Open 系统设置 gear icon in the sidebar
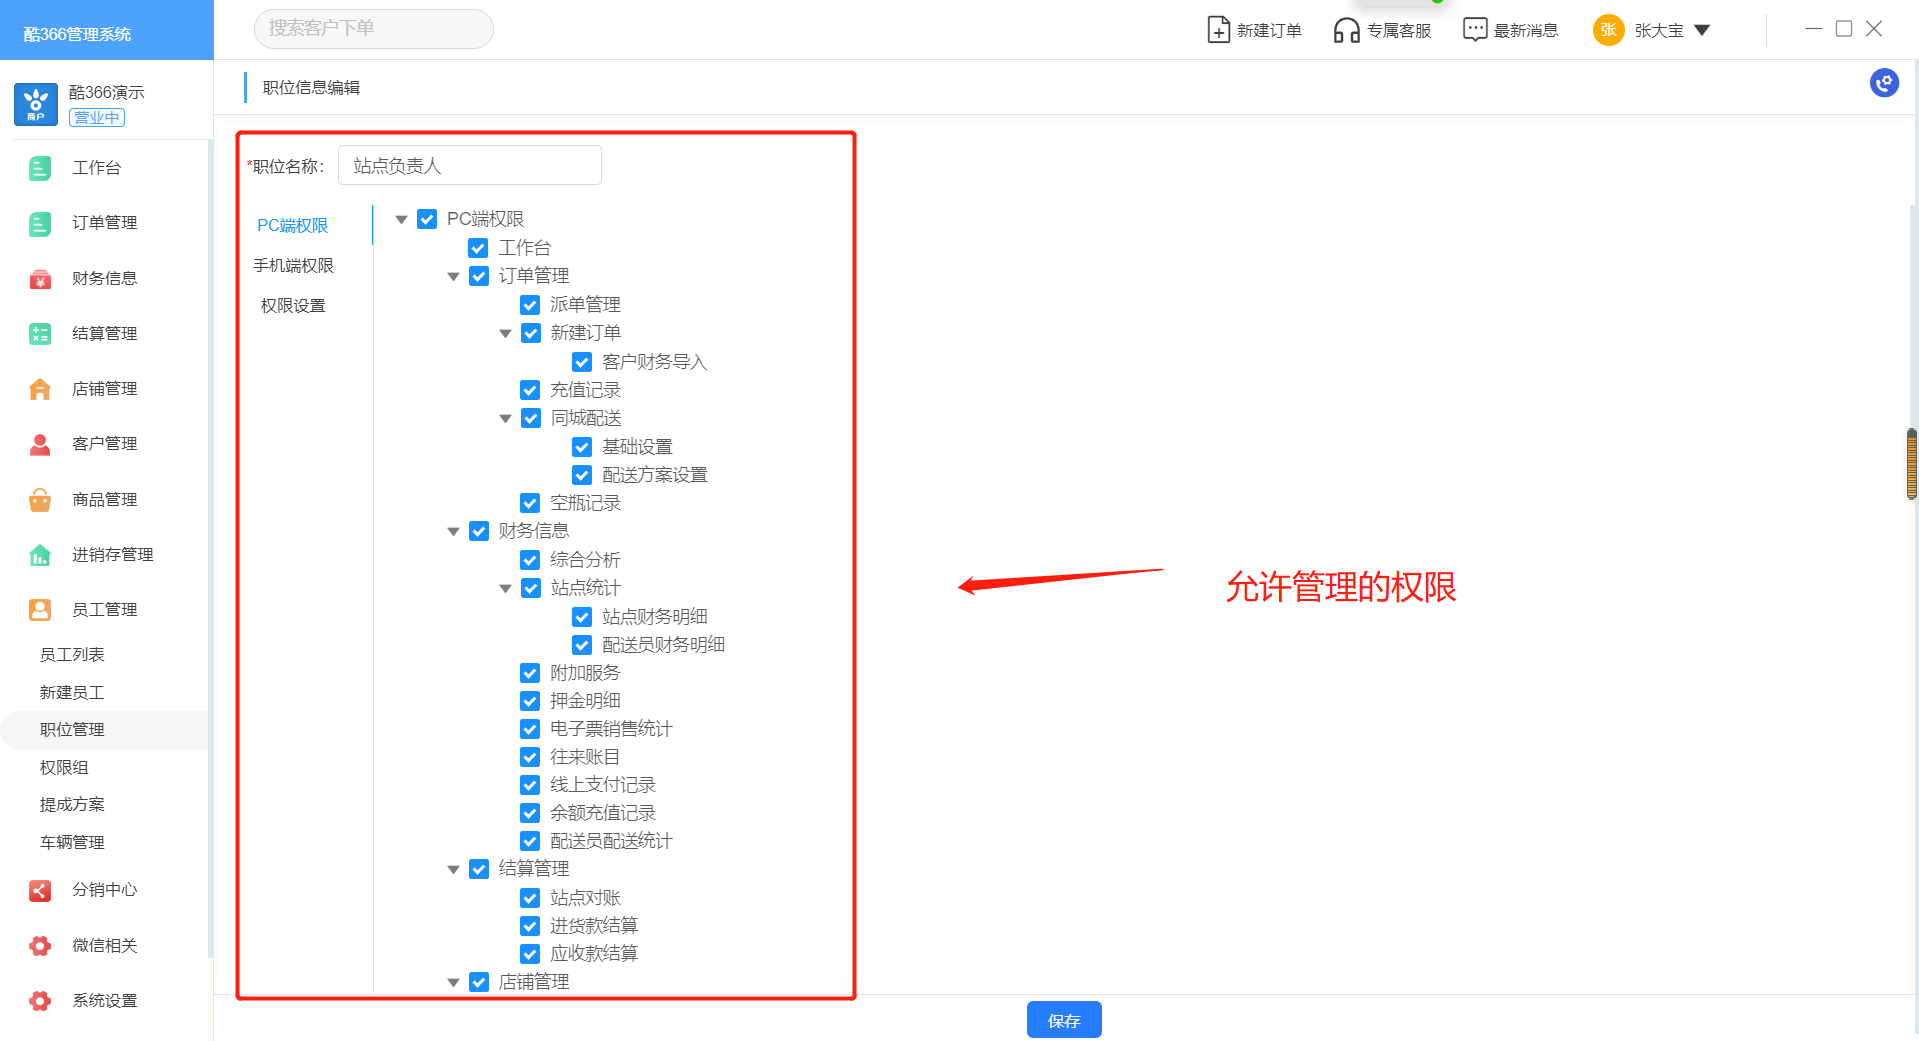Screen dimensions: 1919x1041 pyautogui.click(x=40, y=1001)
